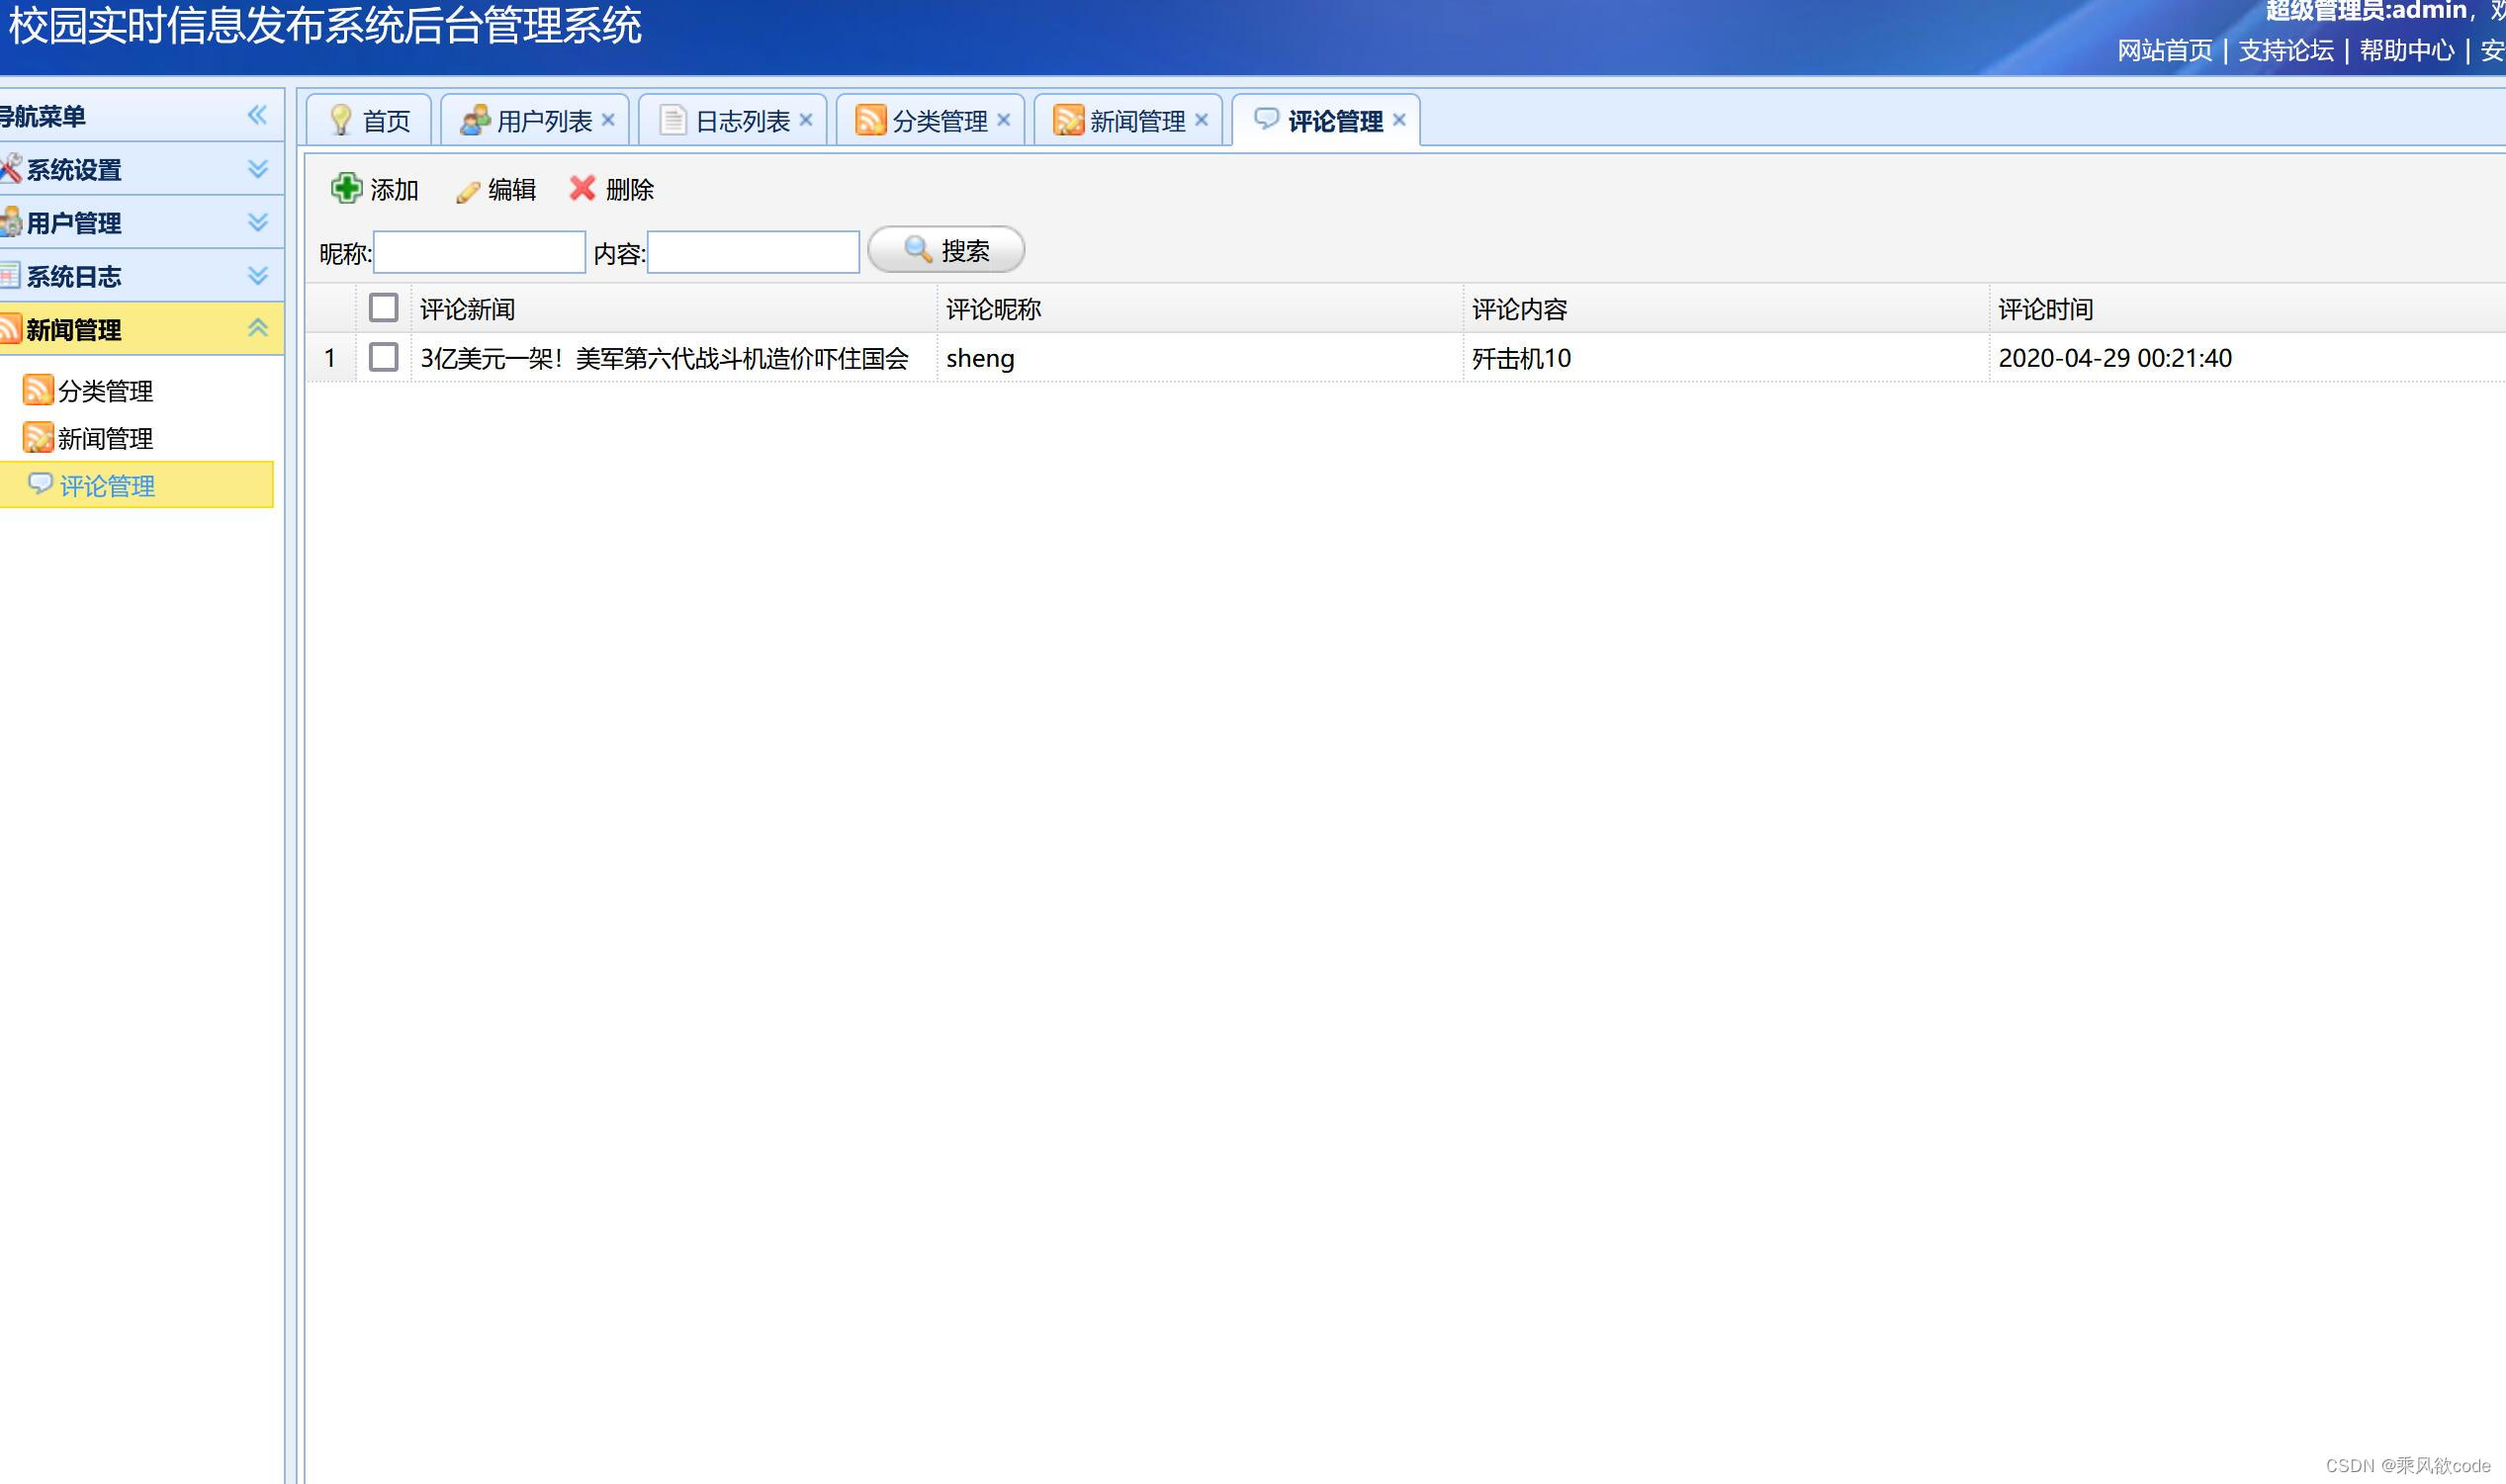Click the 删除 red X icon
Viewport: 2506px width, 1484px height.
coord(583,189)
